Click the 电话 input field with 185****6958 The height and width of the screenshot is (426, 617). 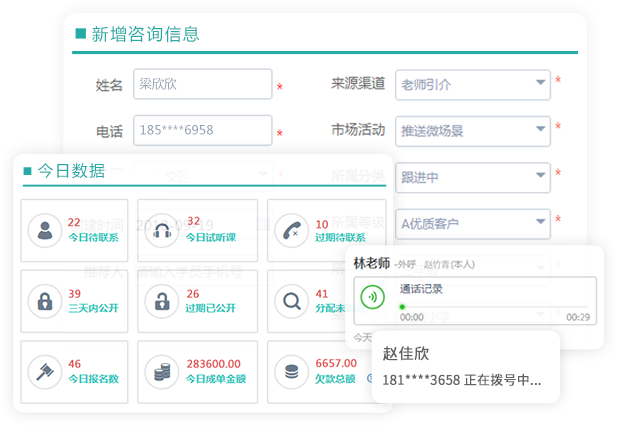[x=202, y=131]
